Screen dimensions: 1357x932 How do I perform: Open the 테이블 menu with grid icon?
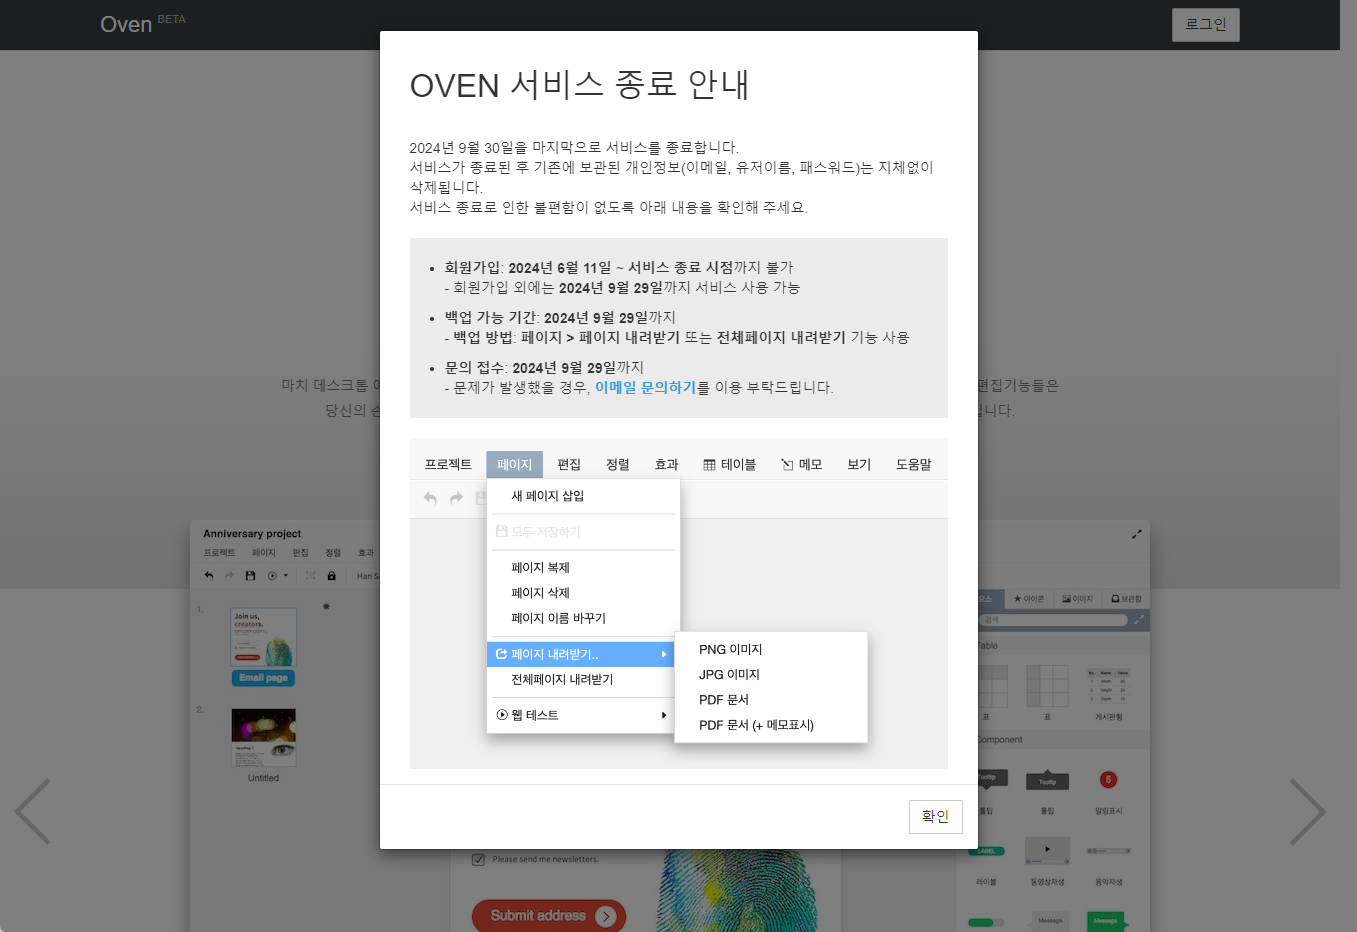click(x=730, y=464)
